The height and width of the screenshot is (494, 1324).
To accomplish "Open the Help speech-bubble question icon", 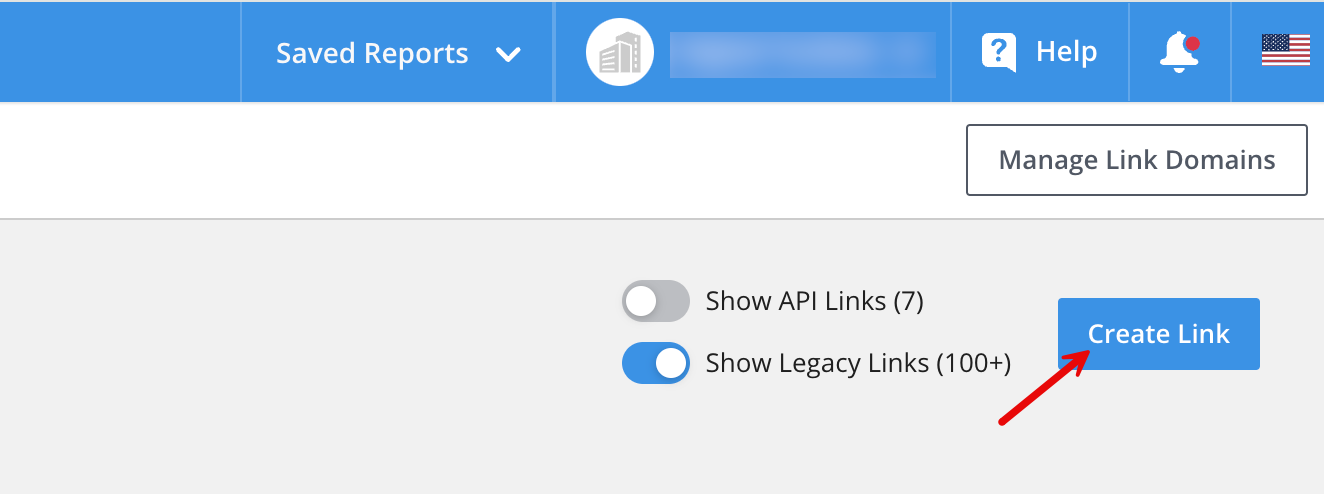I will pyautogui.click(x=999, y=52).
